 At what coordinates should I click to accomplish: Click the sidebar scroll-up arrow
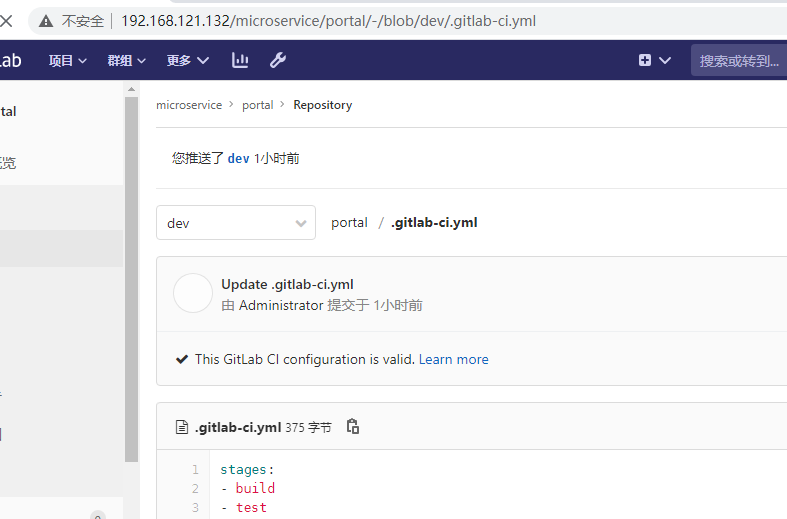click(x=132, y=89)
